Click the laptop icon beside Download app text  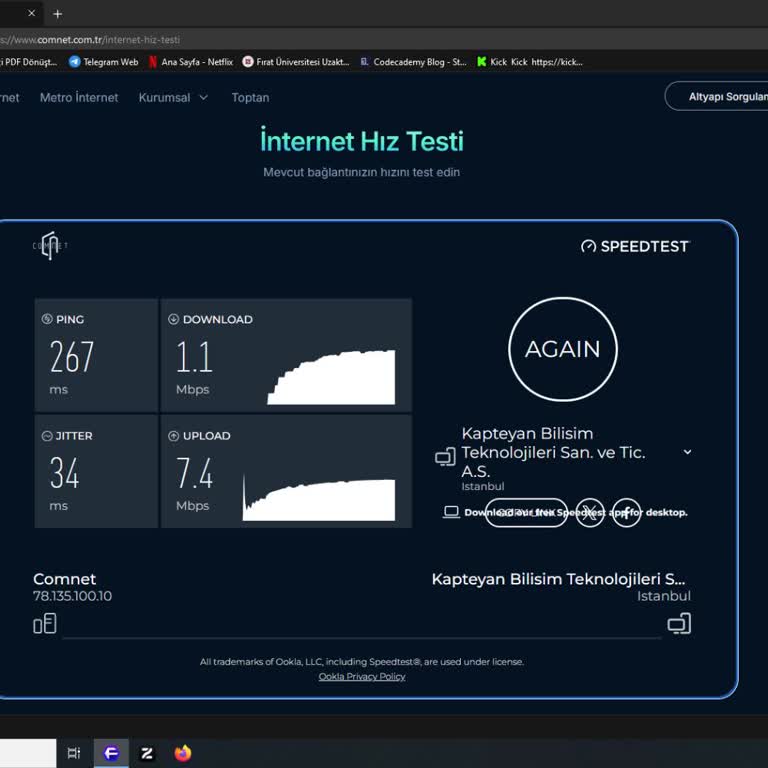pos(451,512)
